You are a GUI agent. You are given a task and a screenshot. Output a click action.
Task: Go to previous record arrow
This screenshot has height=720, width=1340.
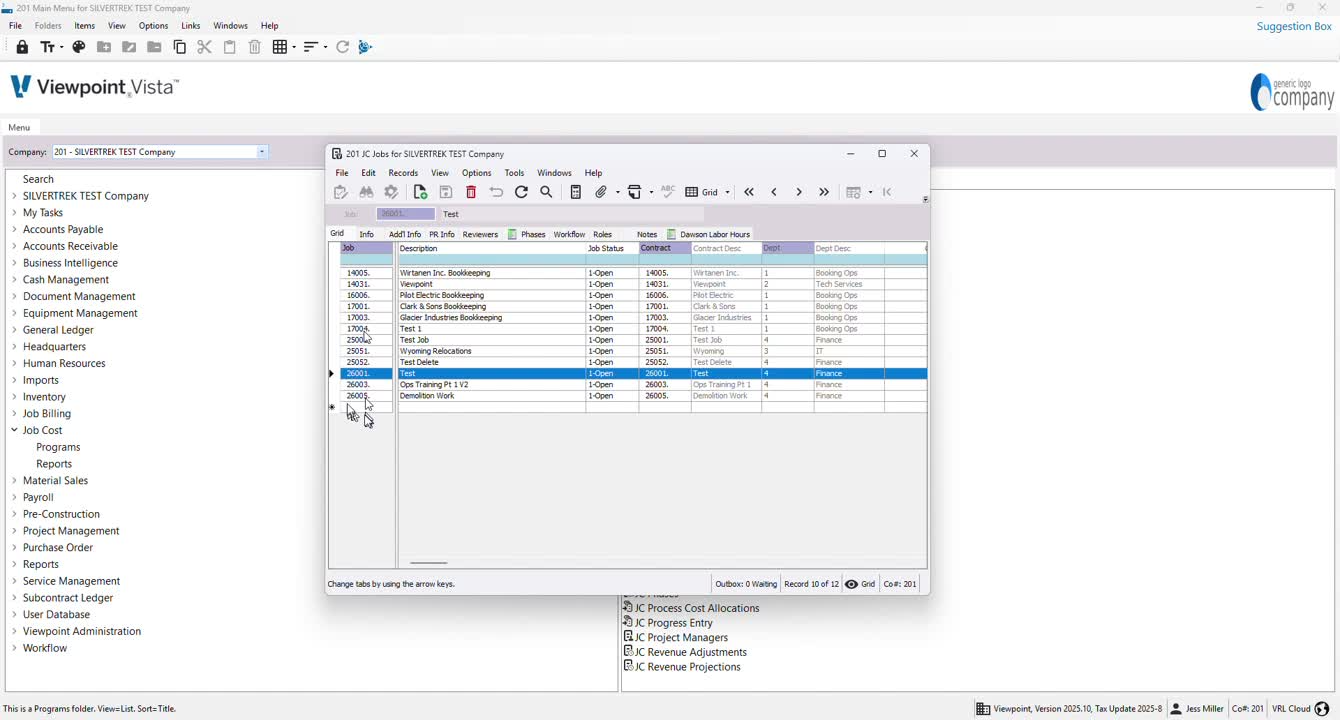click(774, 192)
